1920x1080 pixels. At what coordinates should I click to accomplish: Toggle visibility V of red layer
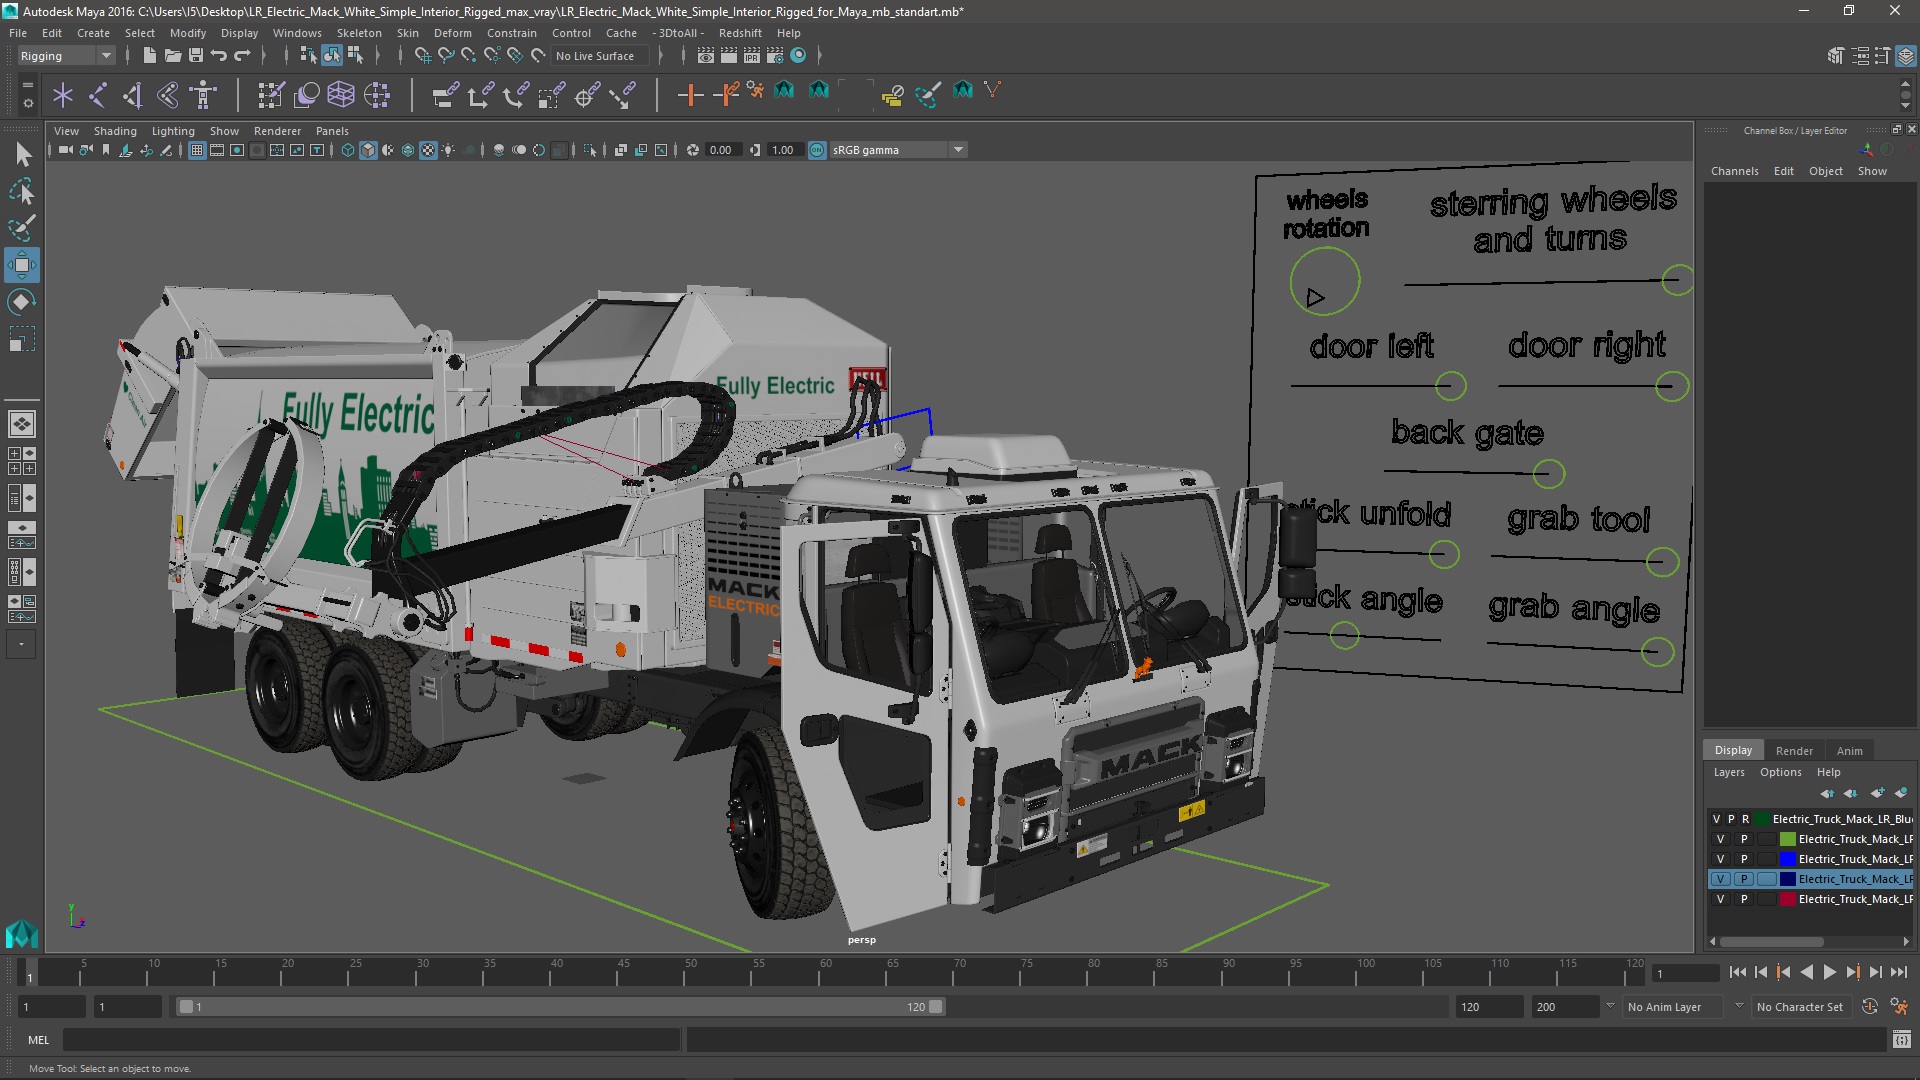coord(1720,899)
